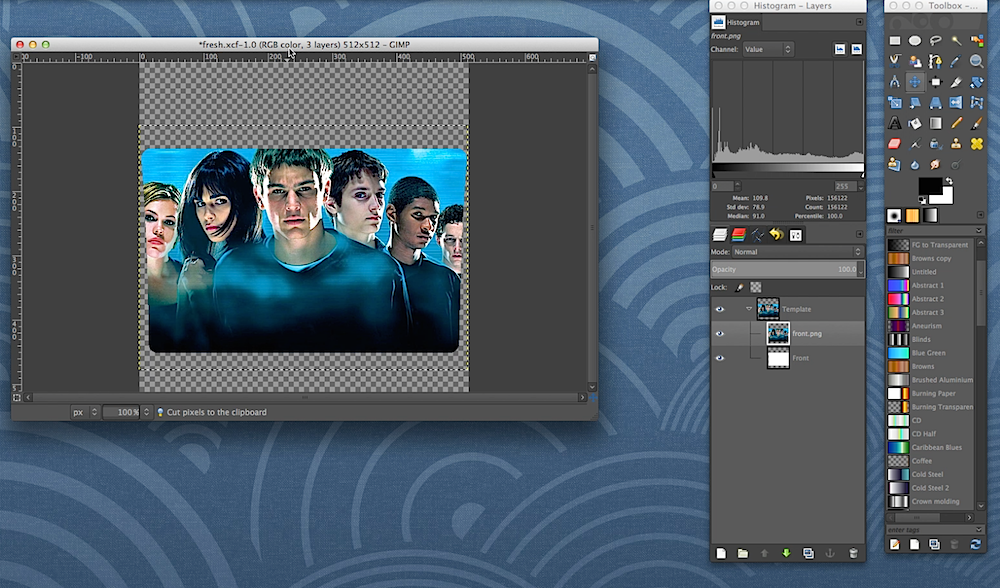This screenshot has width=1000, height=588.
Task: Select the Color Picker tool
Action: pyautogui.click(x=956, y=61)
